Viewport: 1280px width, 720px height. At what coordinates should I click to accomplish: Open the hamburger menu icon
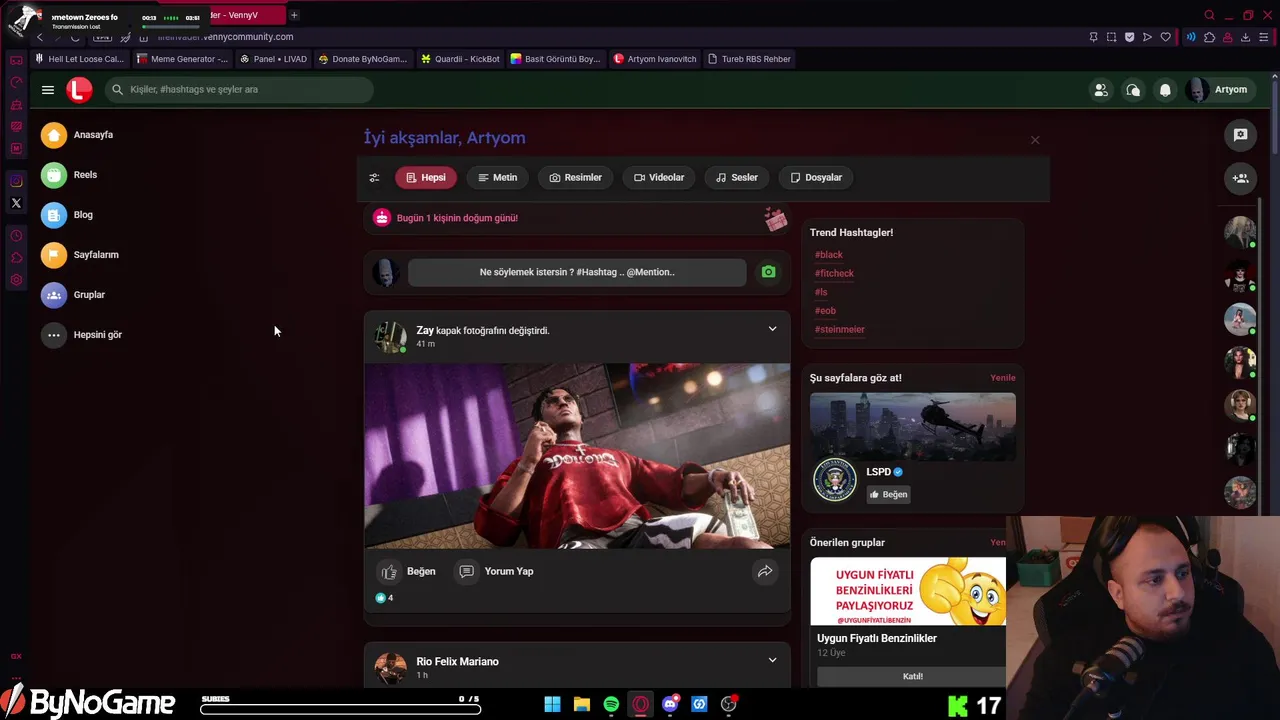tap(48, 90)
